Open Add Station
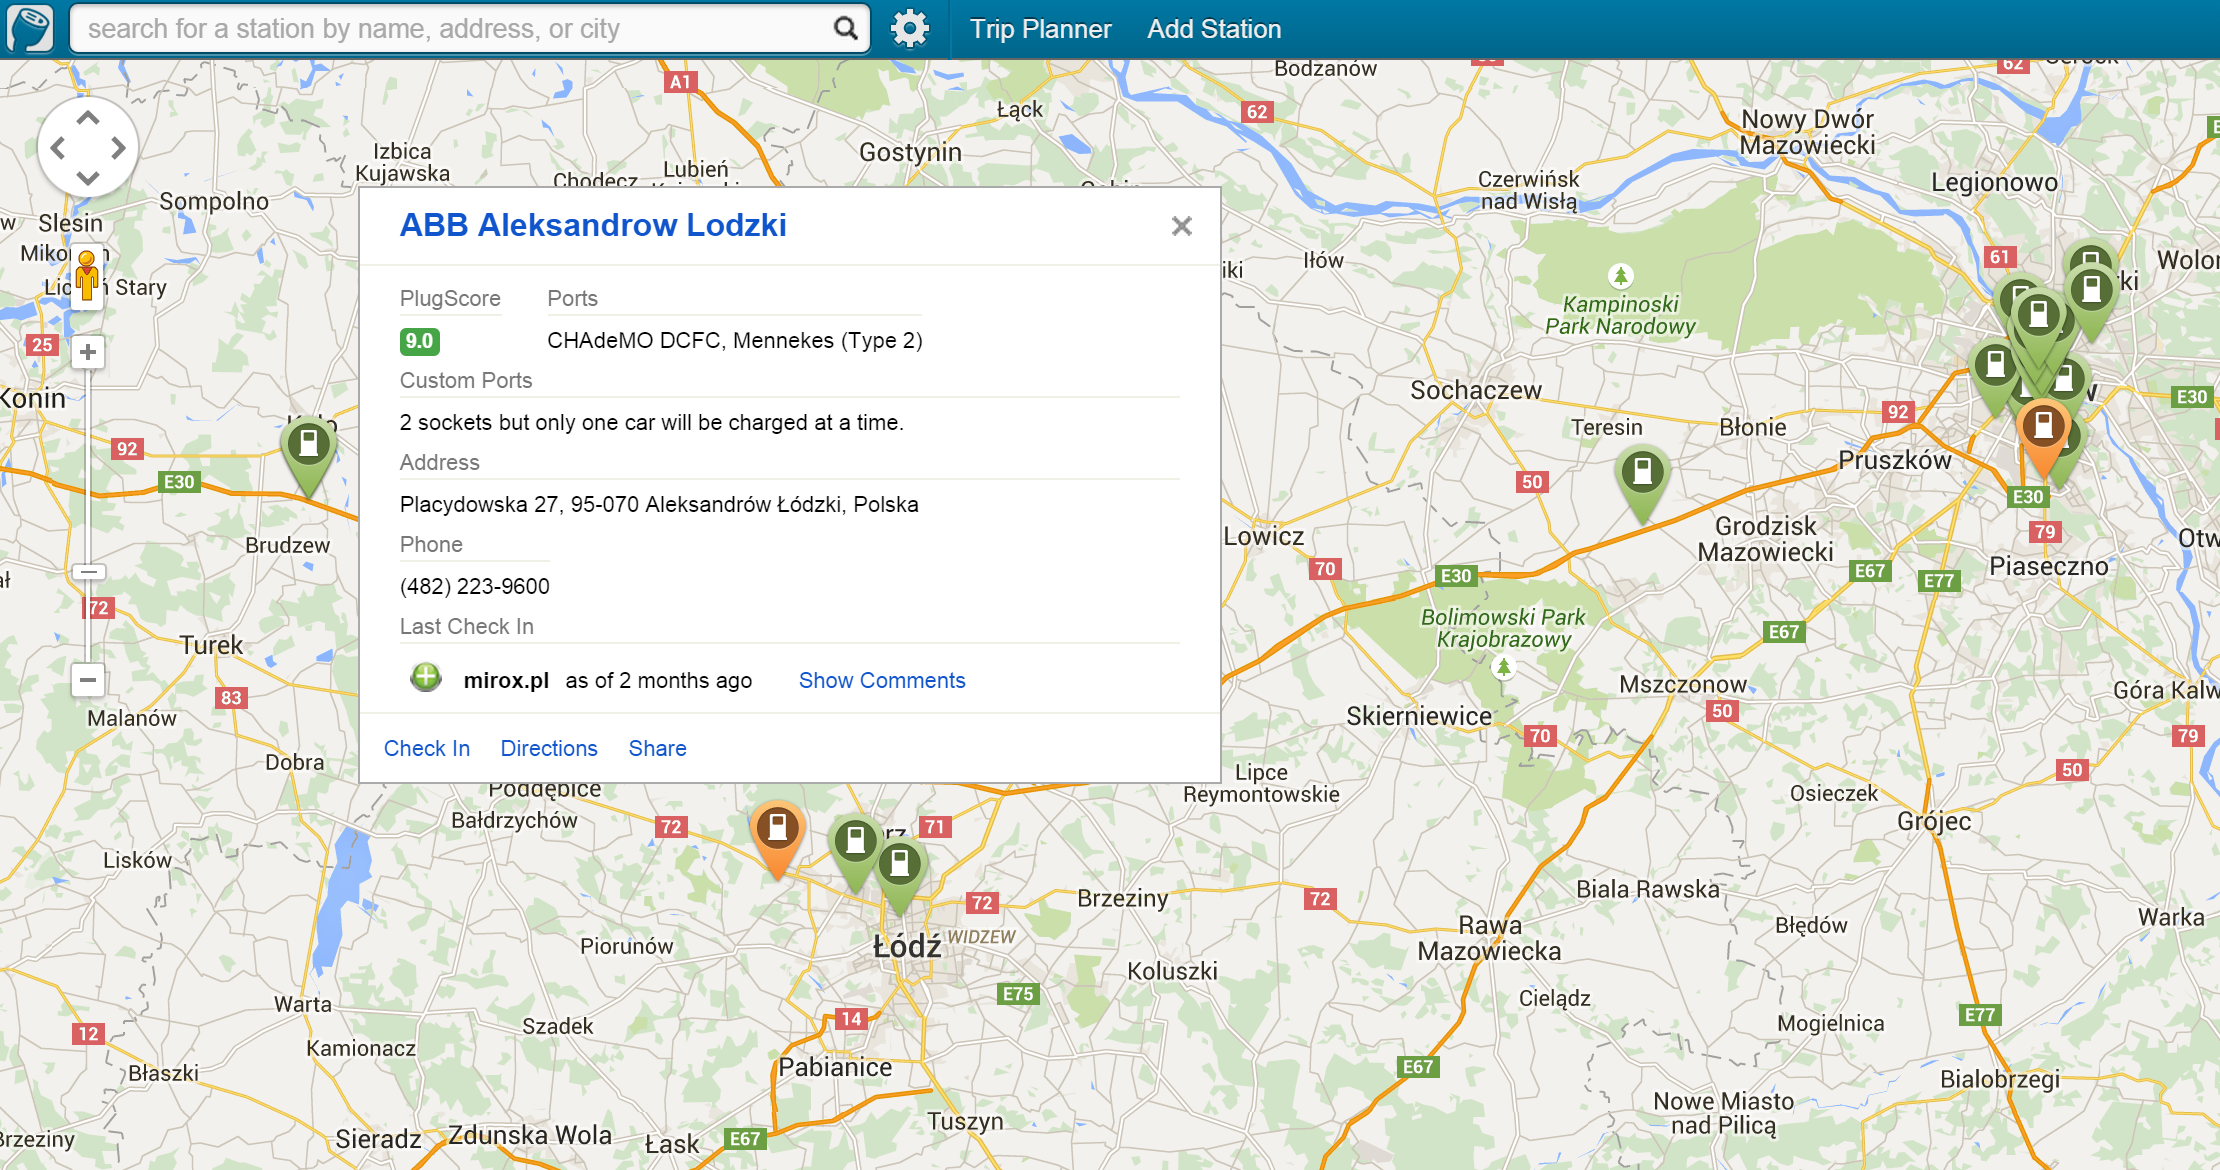 click(1214, 29)
